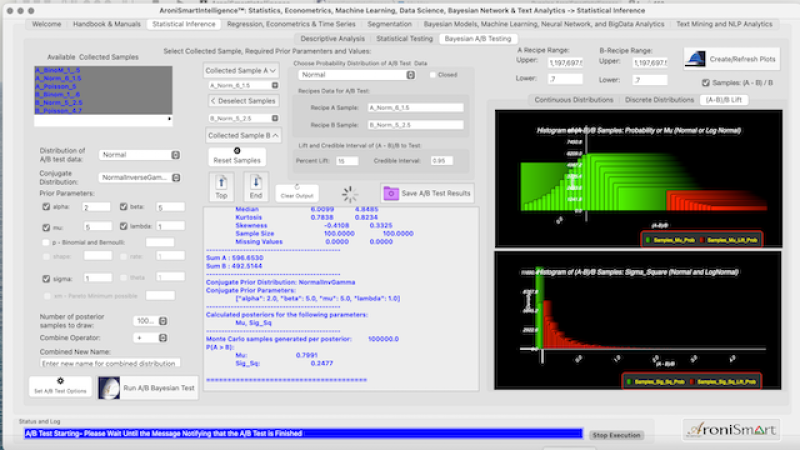Open Choose Probability Distribution Normal dropdown
Image resolution: width=800 pixels, height=450 pixels.
point(357,74)
